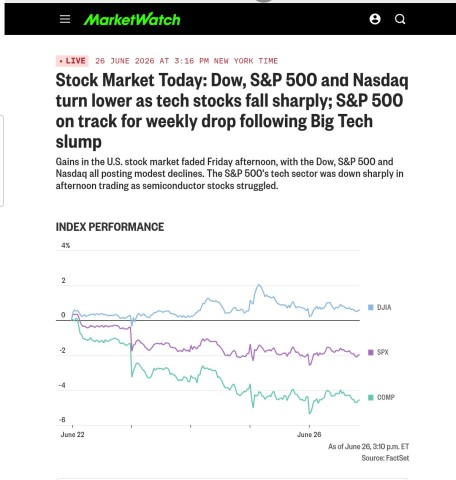This screenshot has height=480, width=456.
Task: Open the hamburger navigation menu
Action: click(65, 19)
